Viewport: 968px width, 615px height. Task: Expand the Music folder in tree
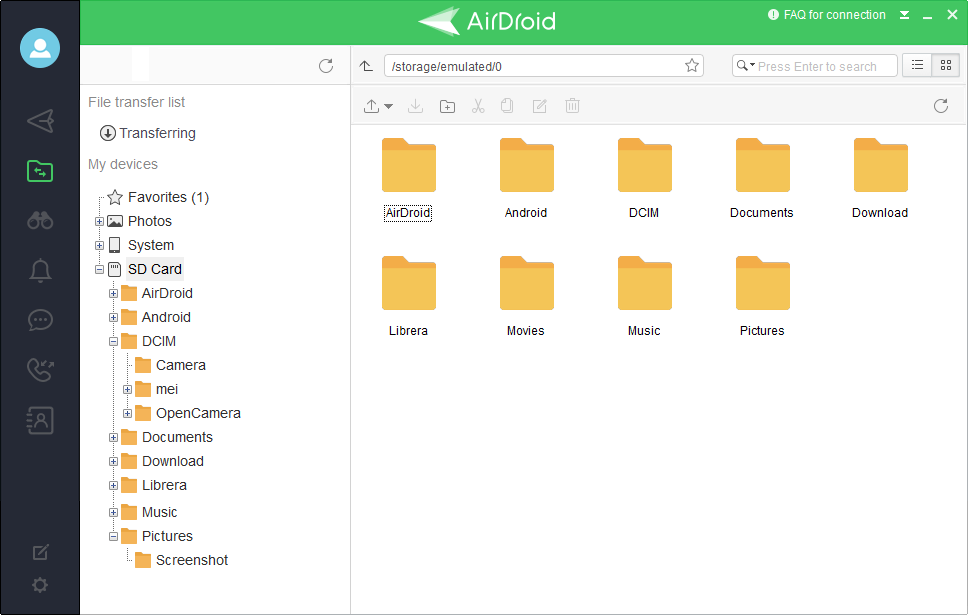point(113,512)
